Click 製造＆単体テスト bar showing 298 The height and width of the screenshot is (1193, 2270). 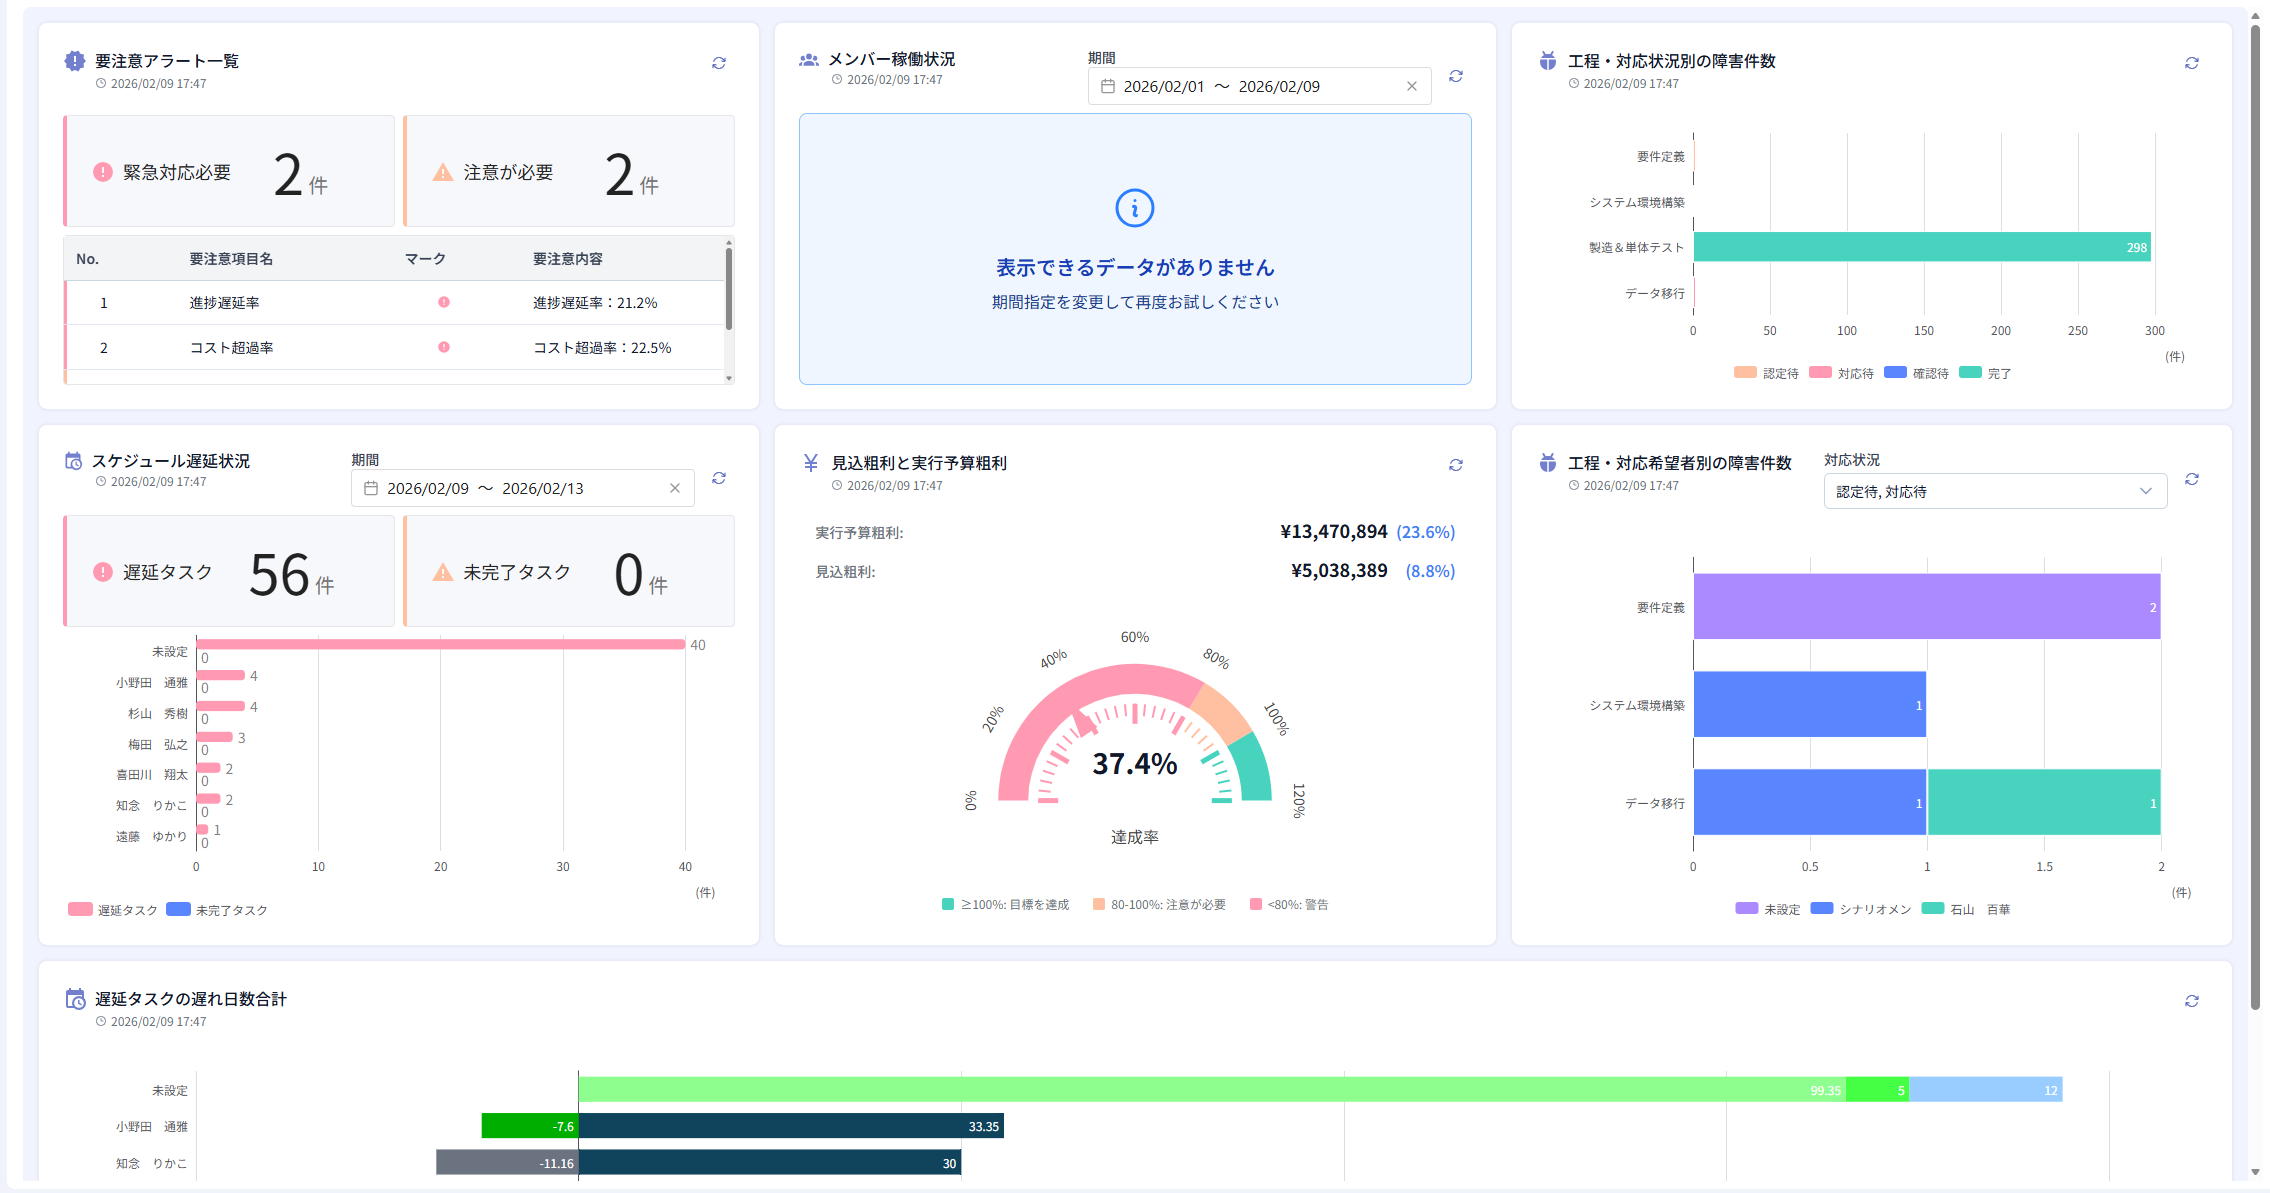click(x=1920, y=247)
